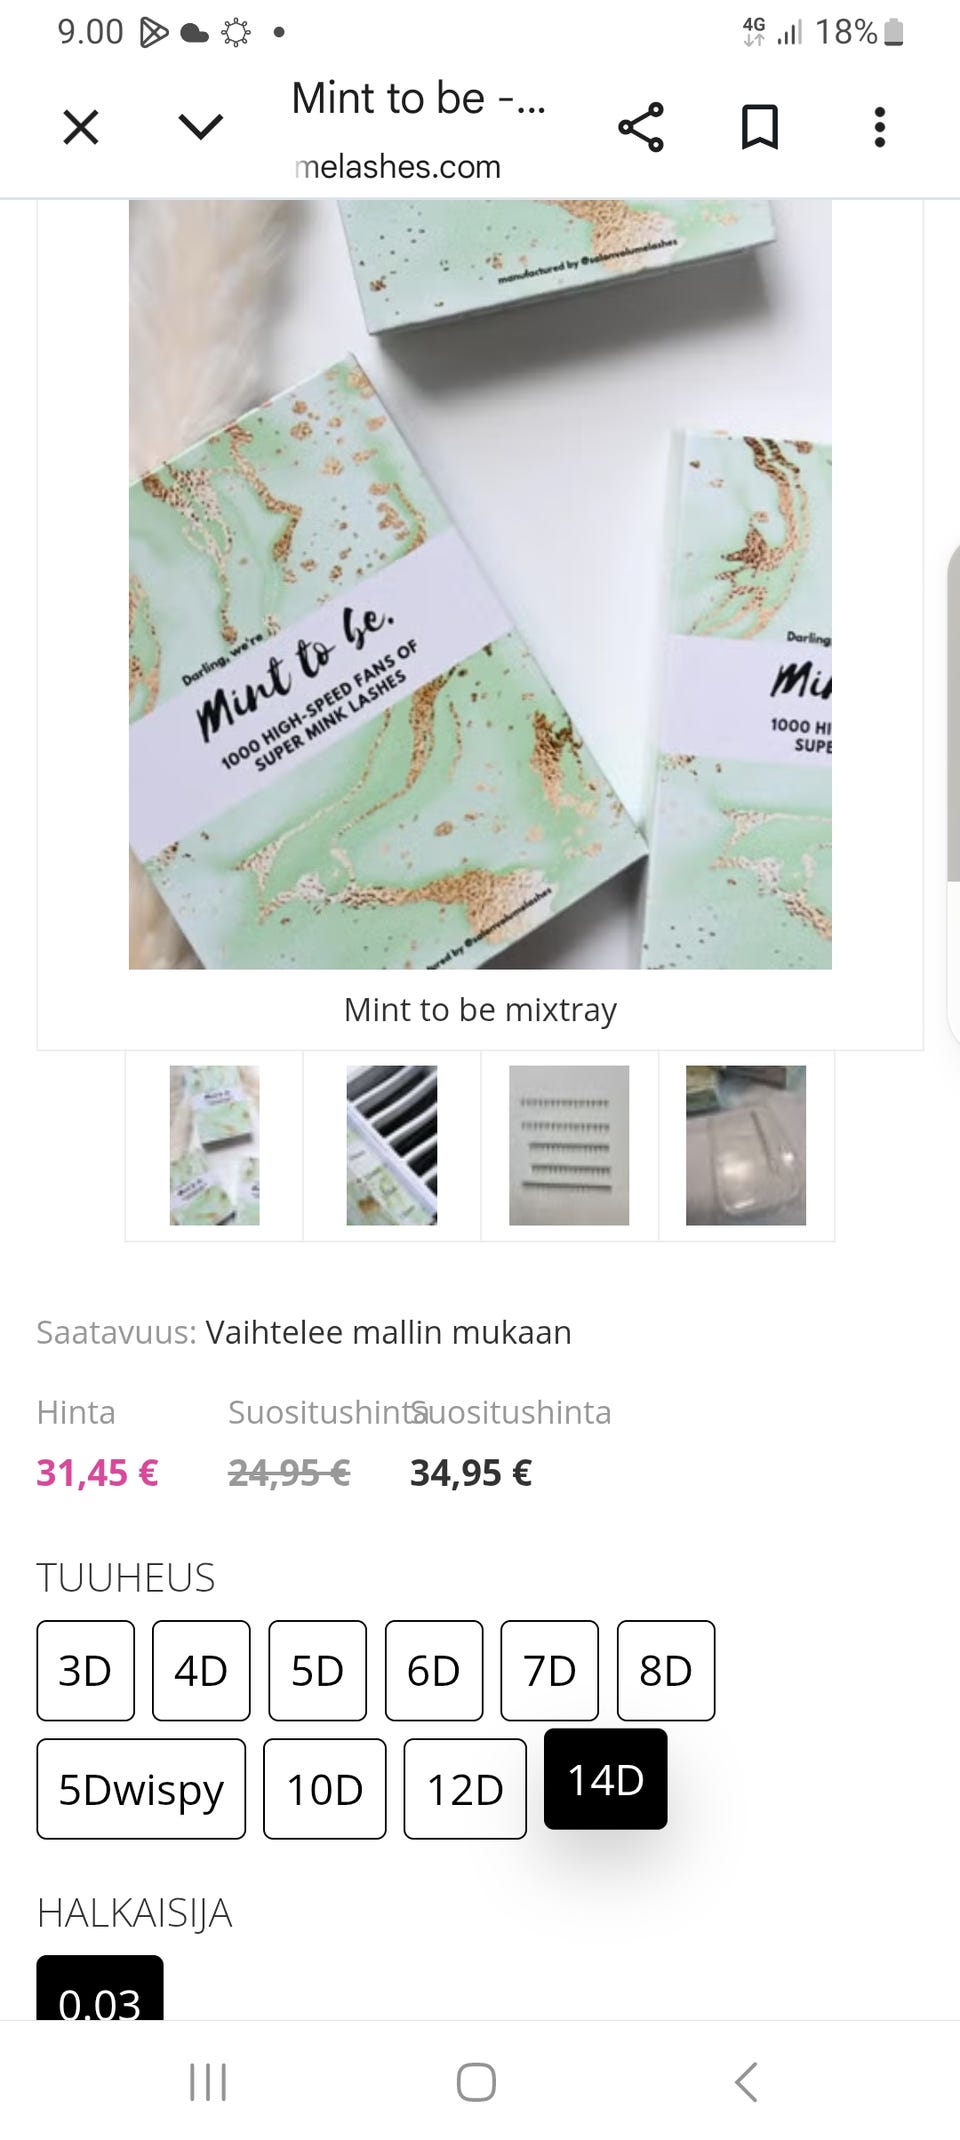Open the three-dot overflow menu
The width and height of the screenshot is (960, 2140).
coord(880,127)
